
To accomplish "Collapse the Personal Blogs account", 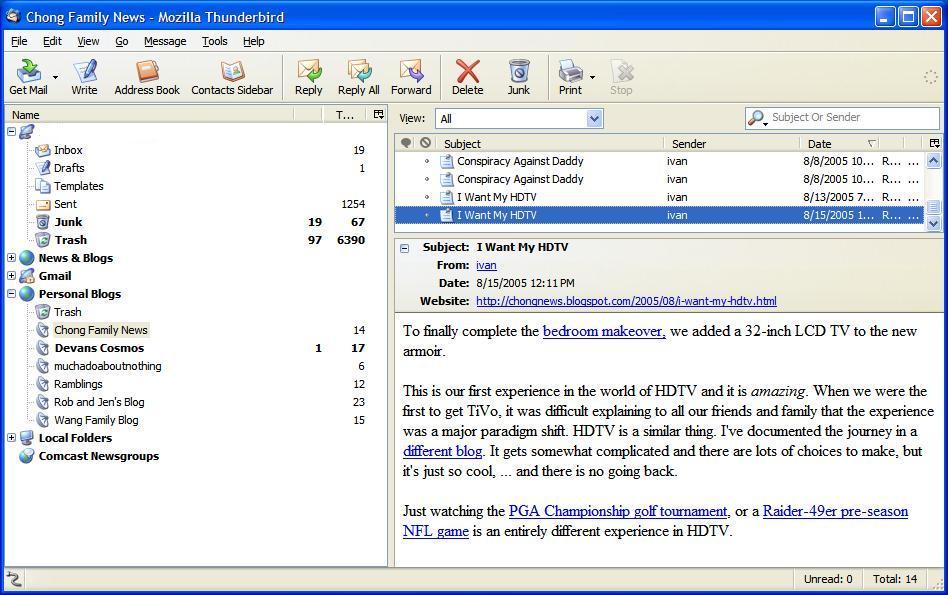I will pos(11,294).
